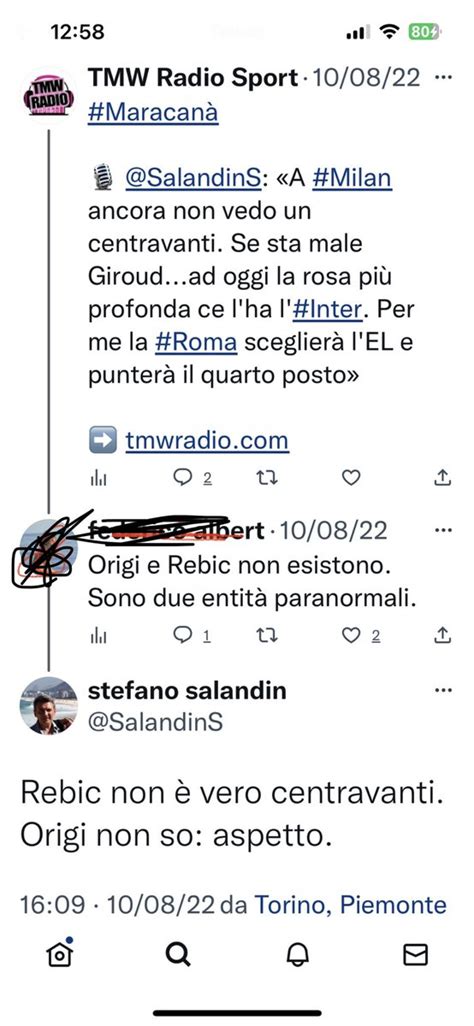
Task: Open the Home tab icon
Action: pos(60,954)
